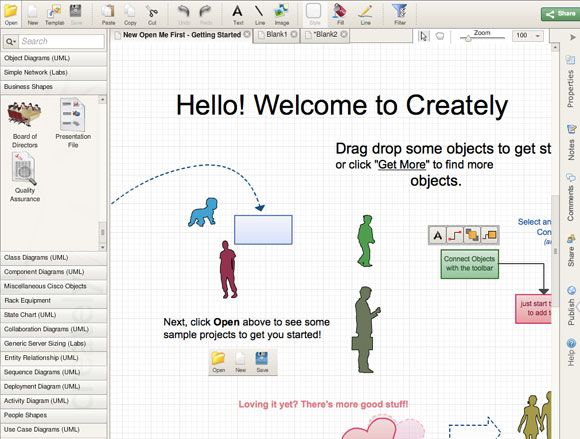Viewport: 580px width, 439px height.
Task: Expand Class Diagrams (UML) library
Action: pos(54,258)
